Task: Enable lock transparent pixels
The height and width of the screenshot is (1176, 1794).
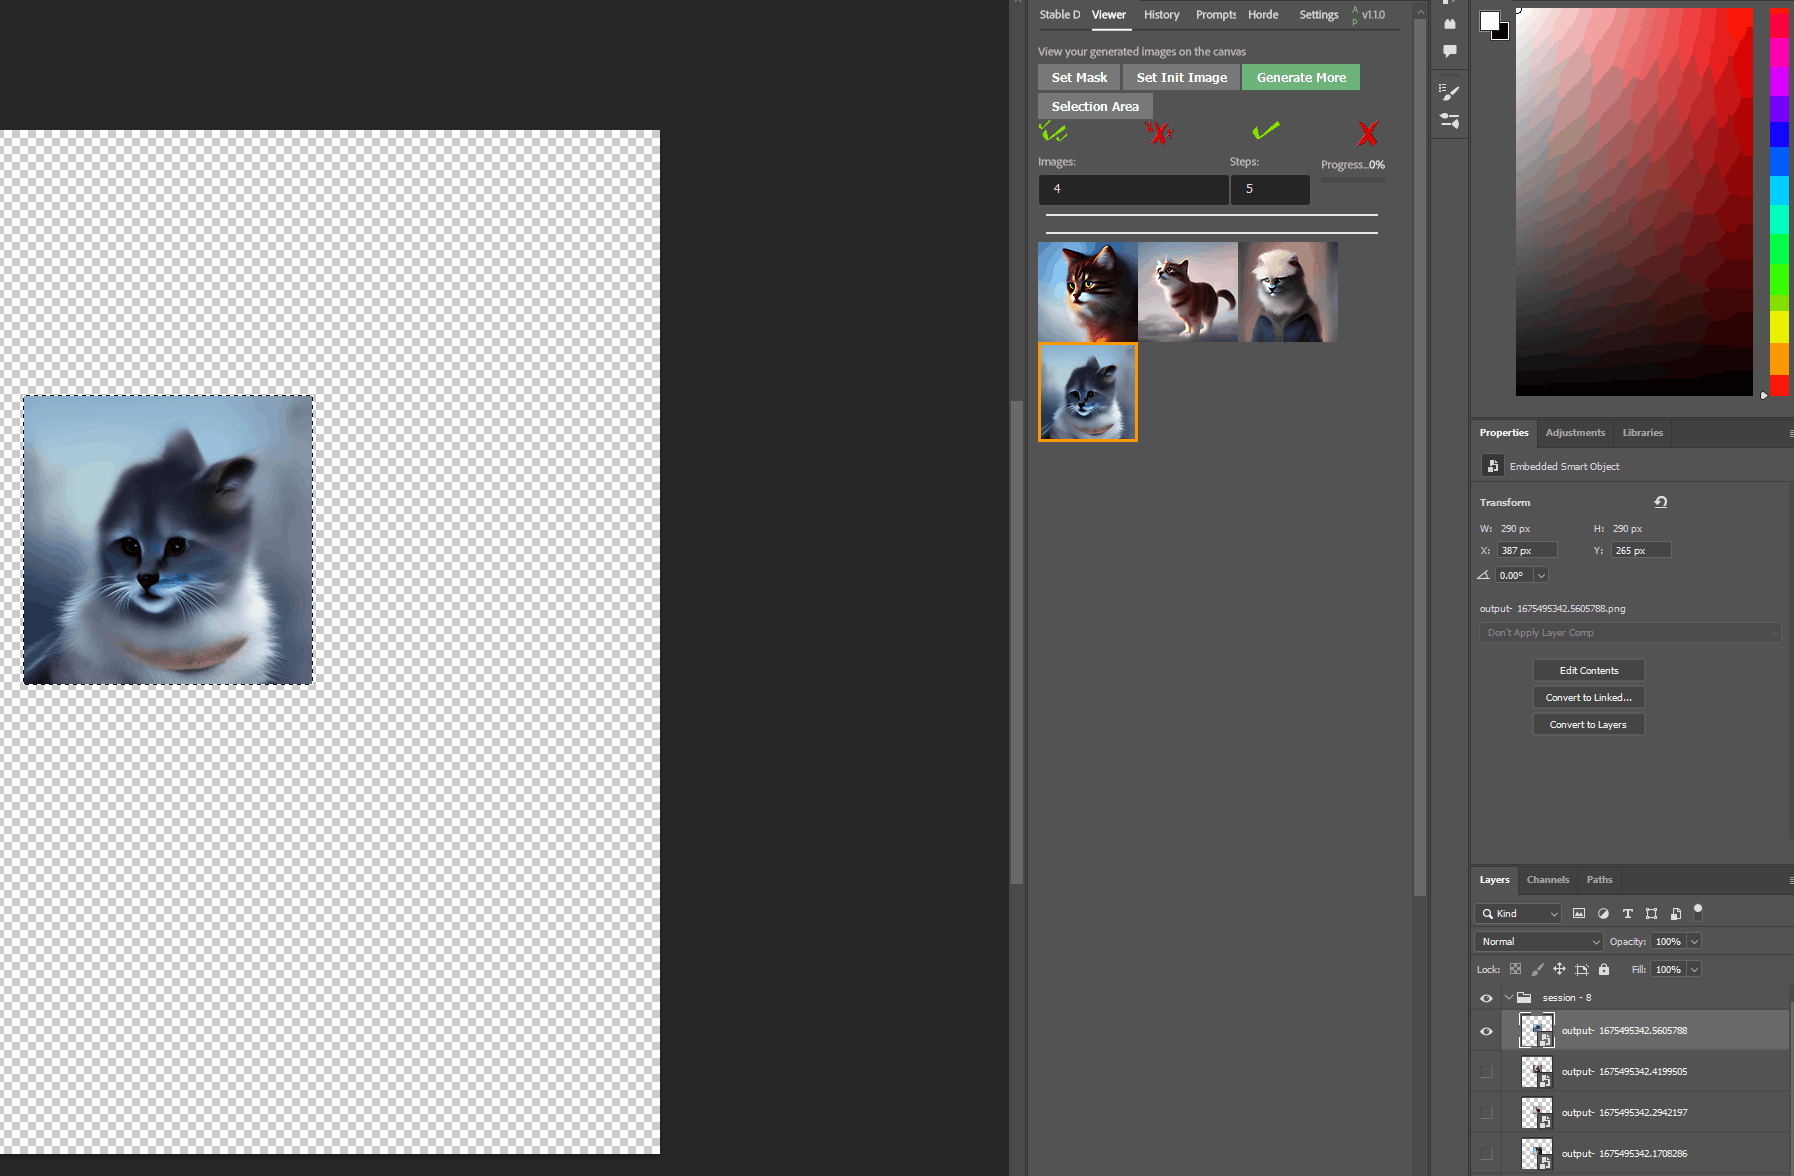Action: [1516, 969]
